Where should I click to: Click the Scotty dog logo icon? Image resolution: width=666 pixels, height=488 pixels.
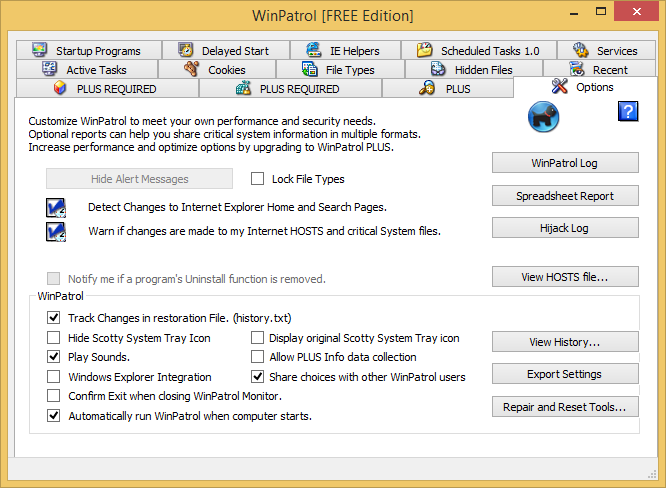click(544, 117)
